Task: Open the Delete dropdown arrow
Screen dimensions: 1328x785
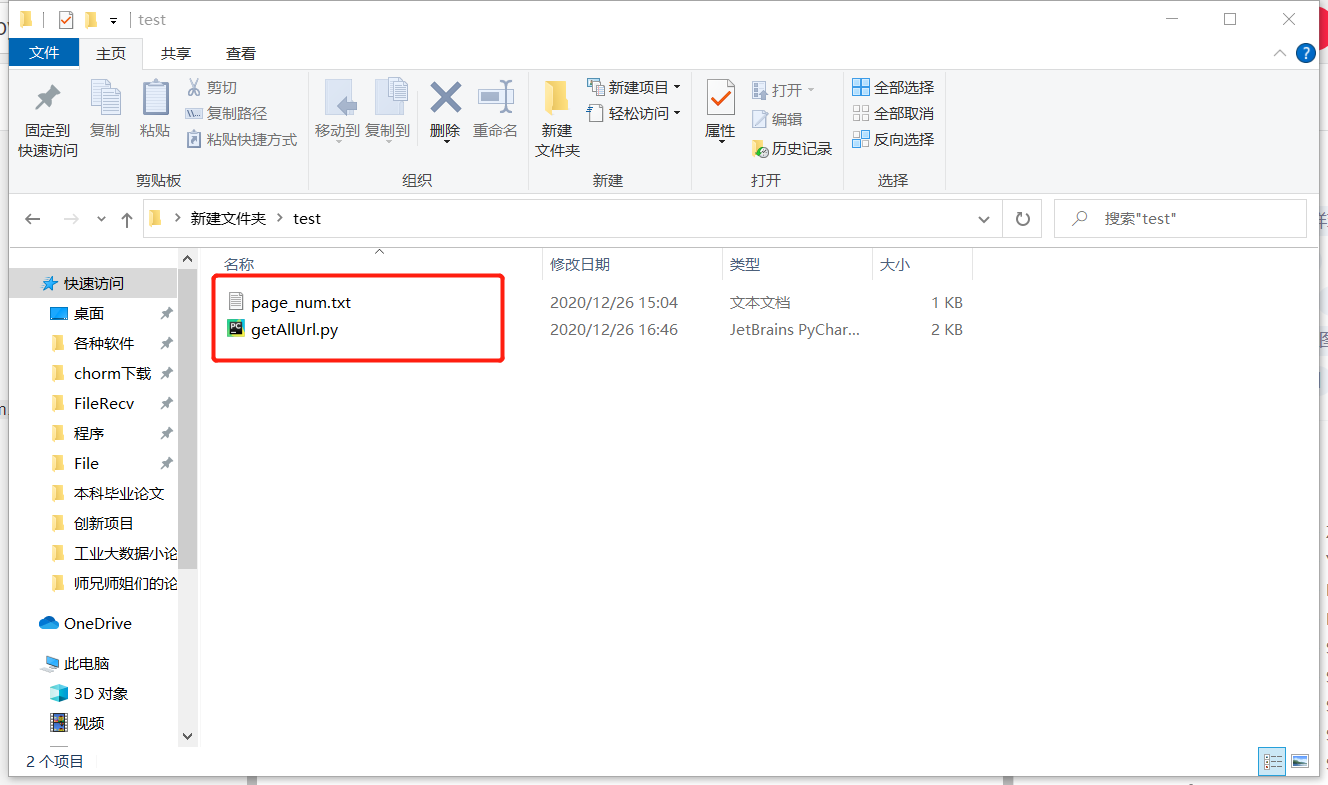Action: click(445, 142)
